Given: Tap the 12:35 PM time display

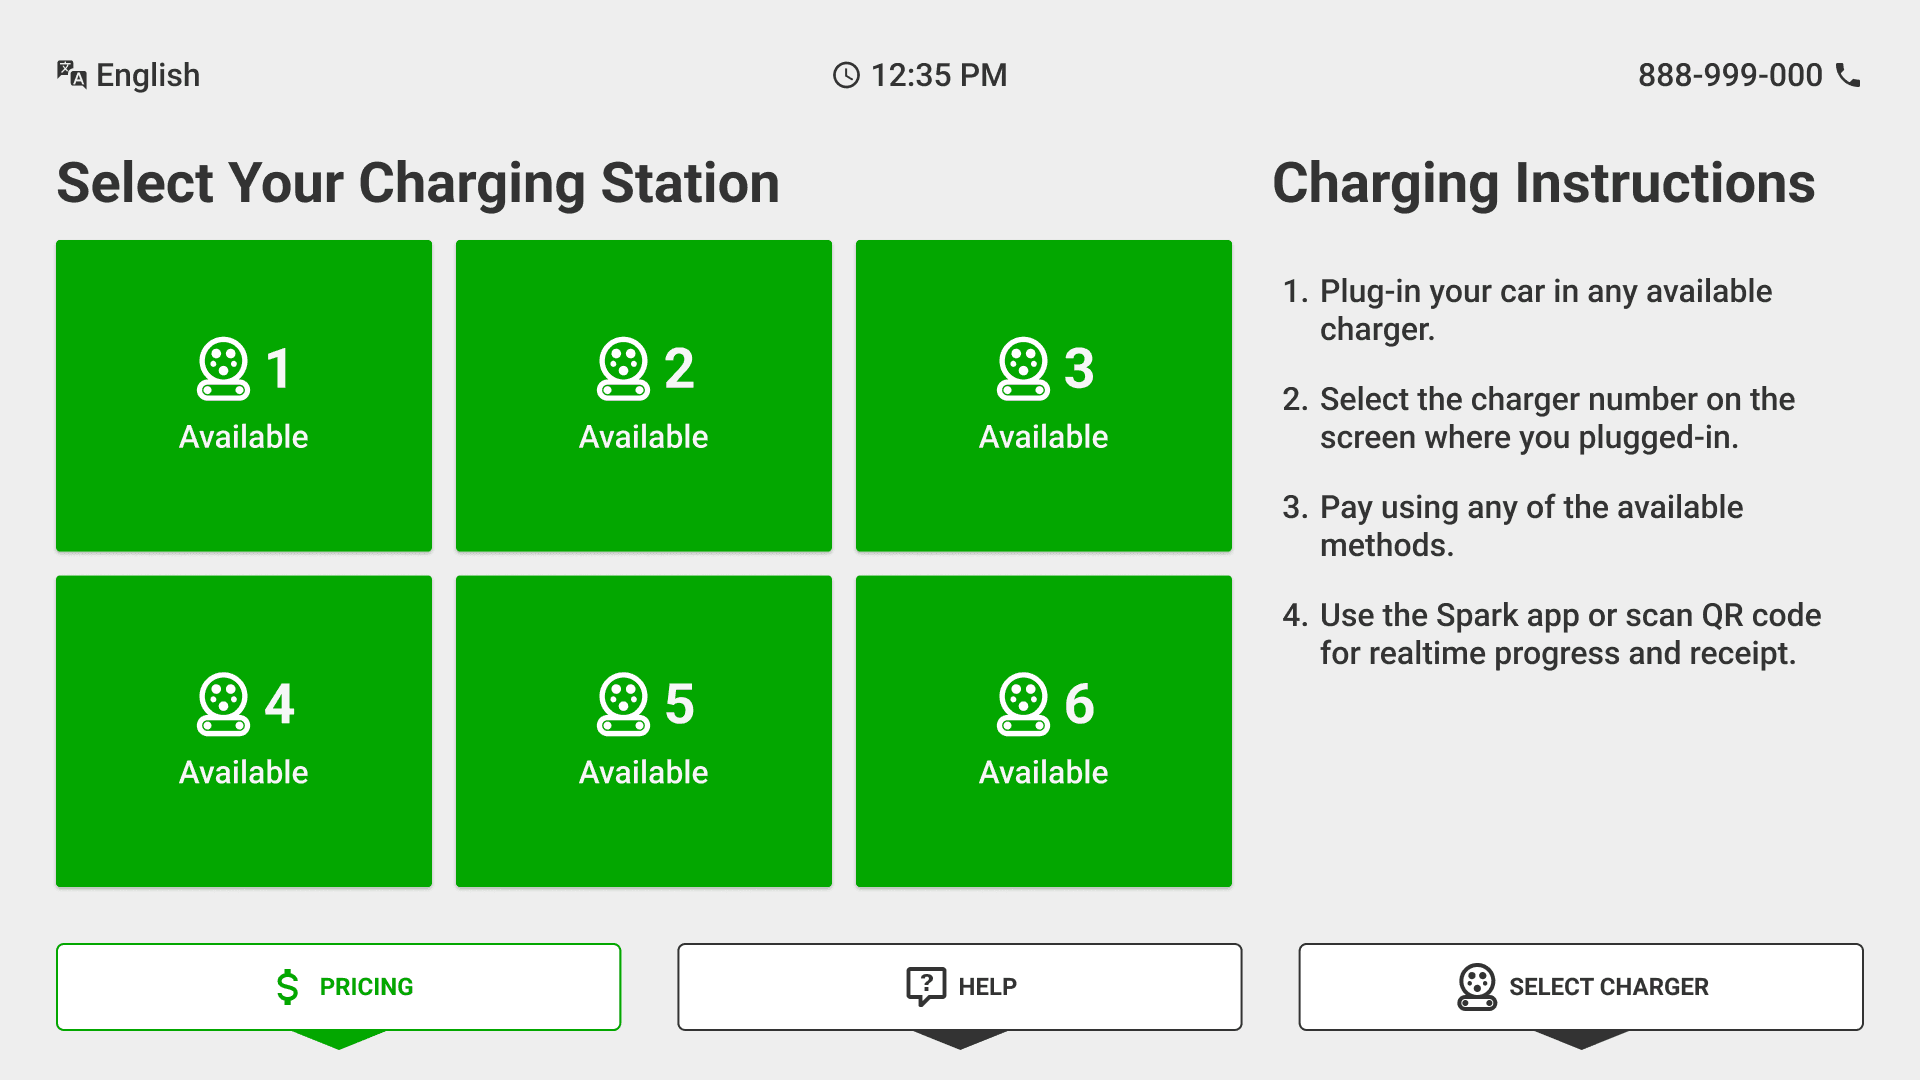Looking at the screenshot, I should click(938, 75).
